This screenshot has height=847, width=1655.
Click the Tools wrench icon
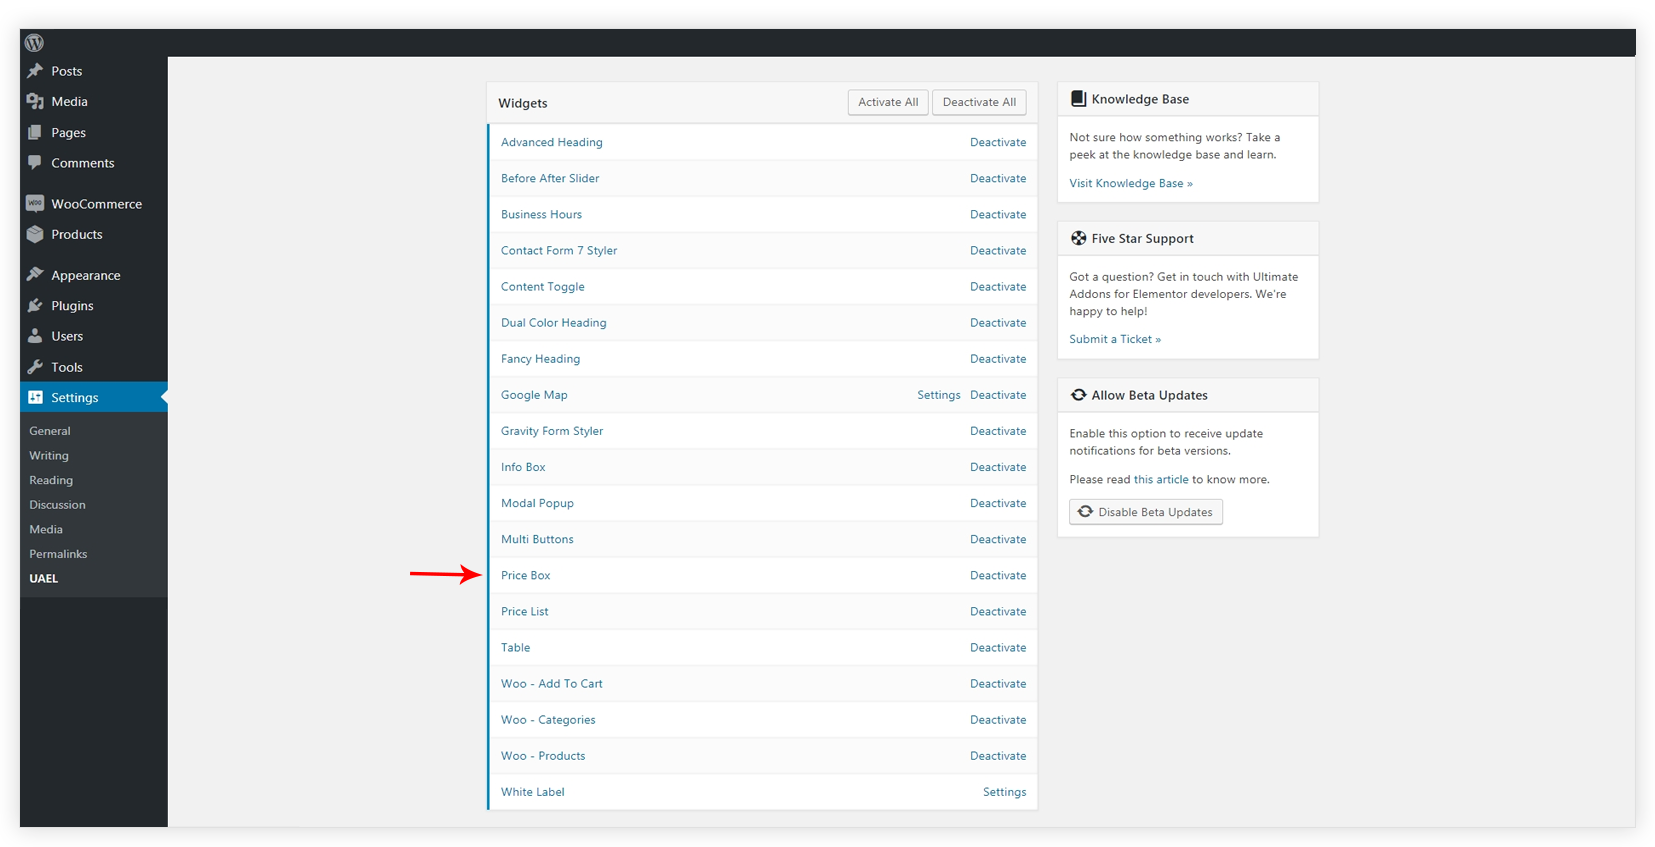35,367
